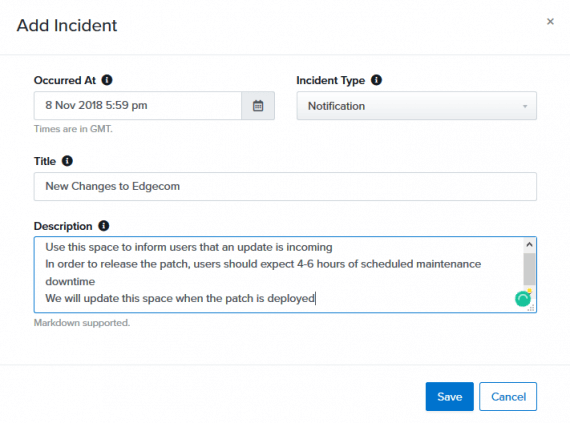Click the Occurred At info icon
The image size is (570, 423).
[x=107, y=80]
